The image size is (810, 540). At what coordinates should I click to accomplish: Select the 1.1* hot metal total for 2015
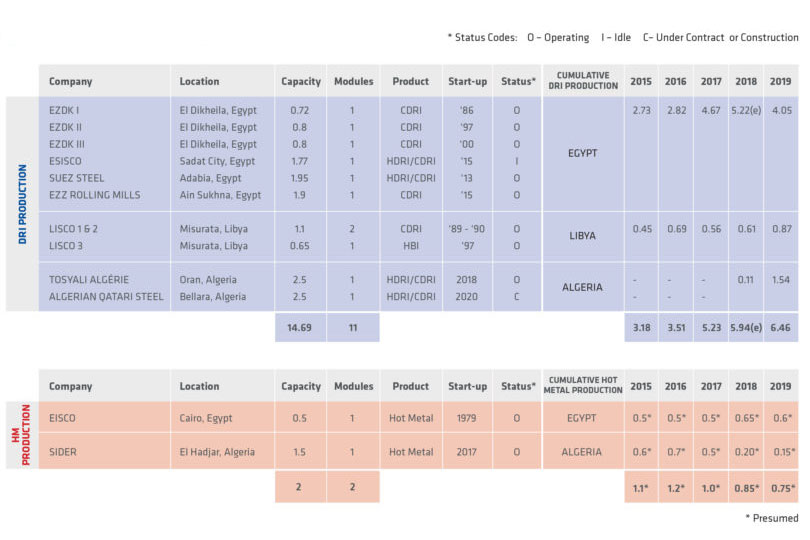pos(641,487)
